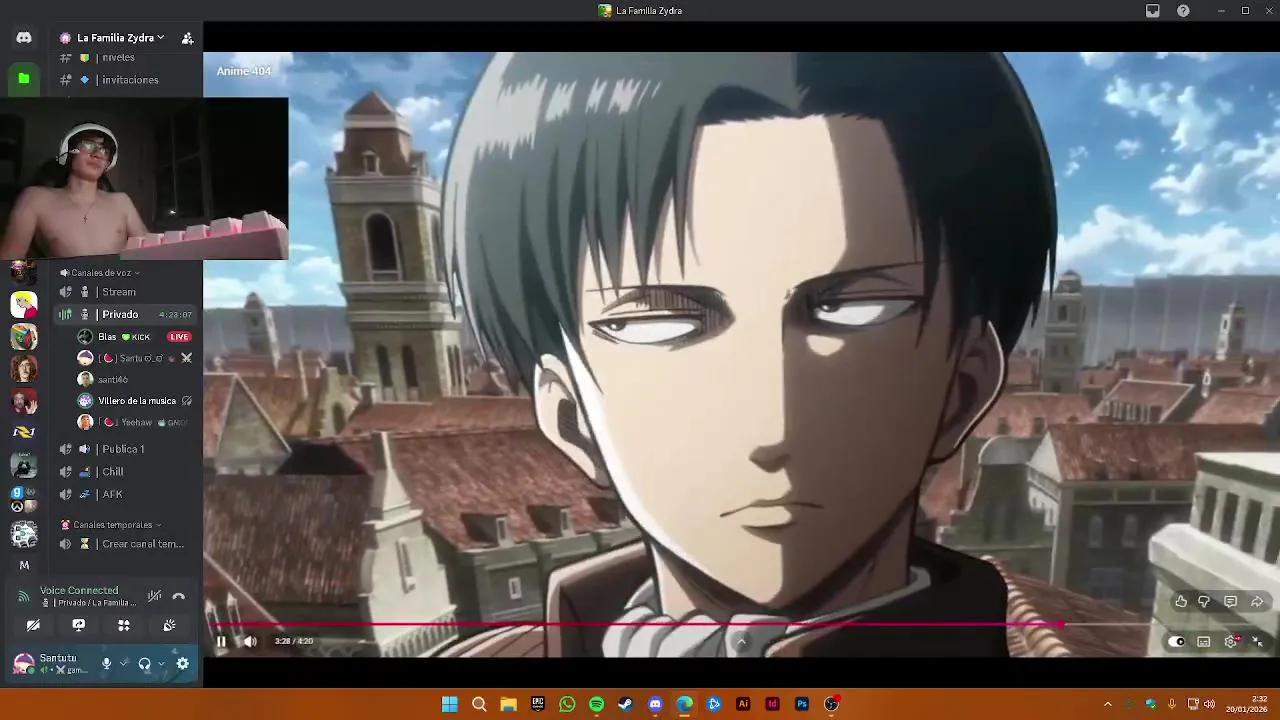Select the Privado voice channel
The image size is (1280, 720).
[x=125, y=314]
